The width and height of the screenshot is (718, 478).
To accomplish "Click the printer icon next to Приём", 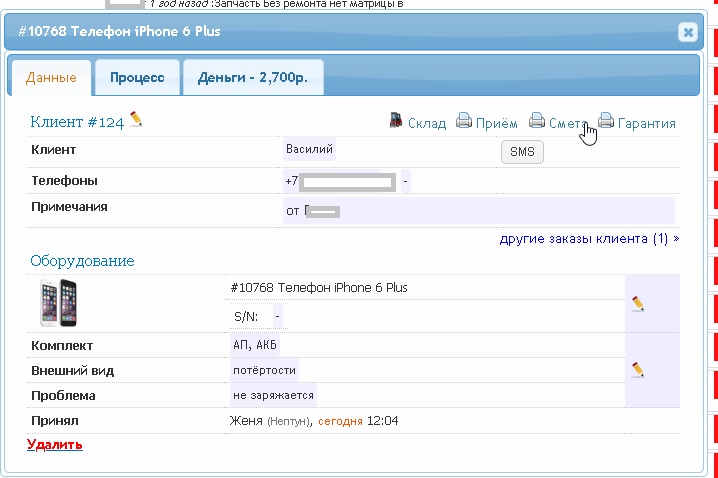I will (x=464, y=122).
